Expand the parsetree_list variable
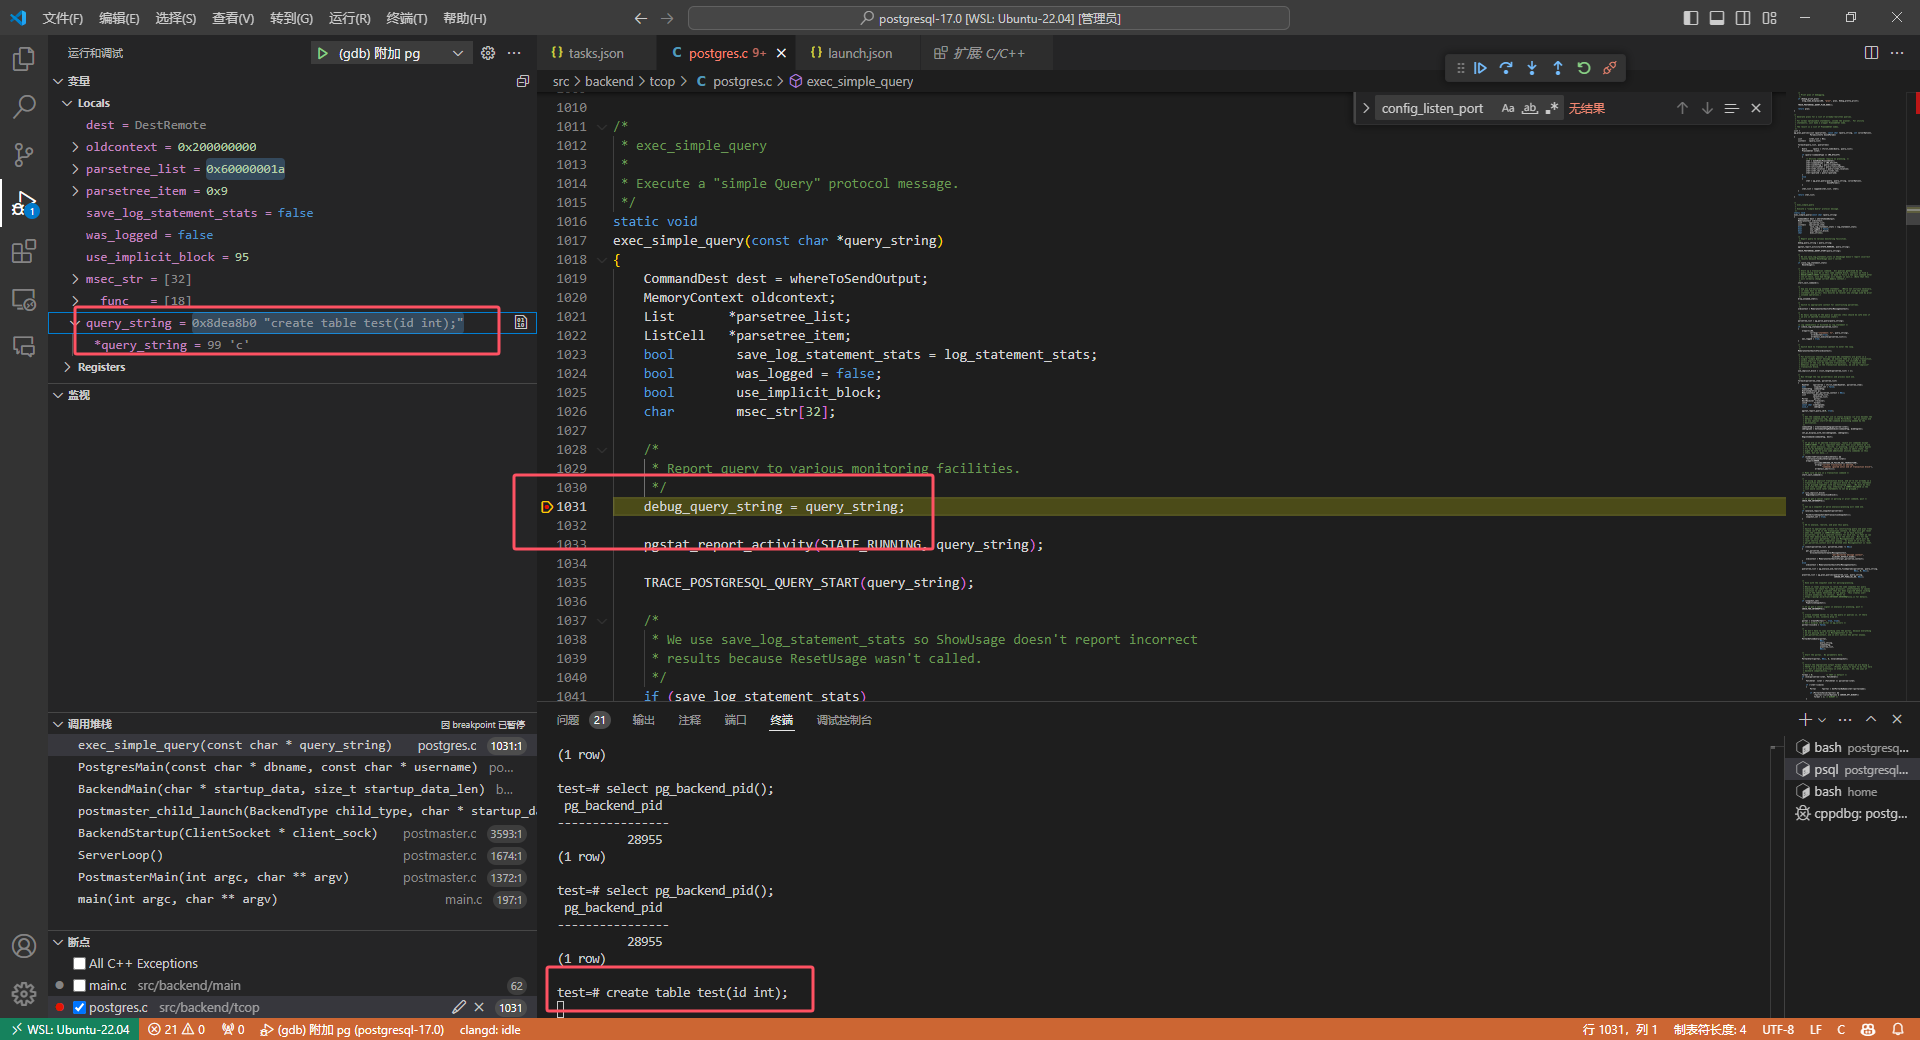1920x1040 pixels. click(x=76, y=169)
